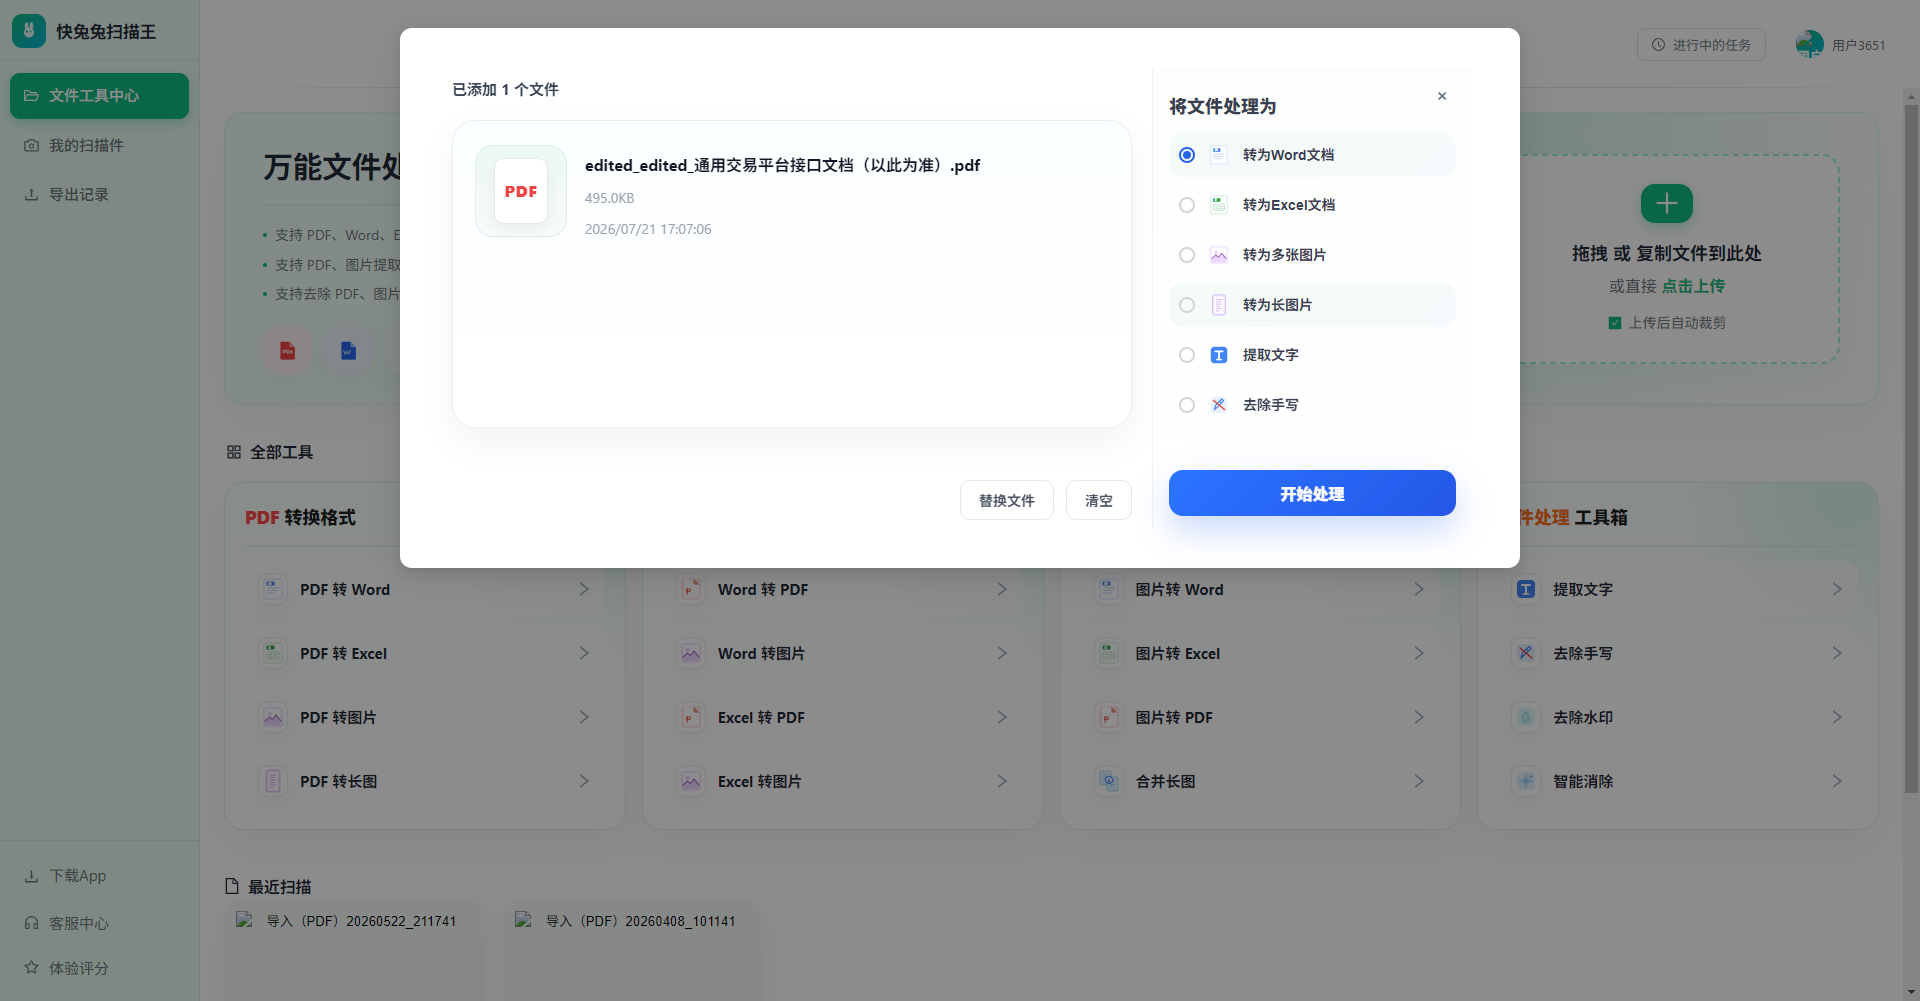Expand the 图片转 Excel chevron arrow
The image size is (1920, 1001).
(1419, 653)
